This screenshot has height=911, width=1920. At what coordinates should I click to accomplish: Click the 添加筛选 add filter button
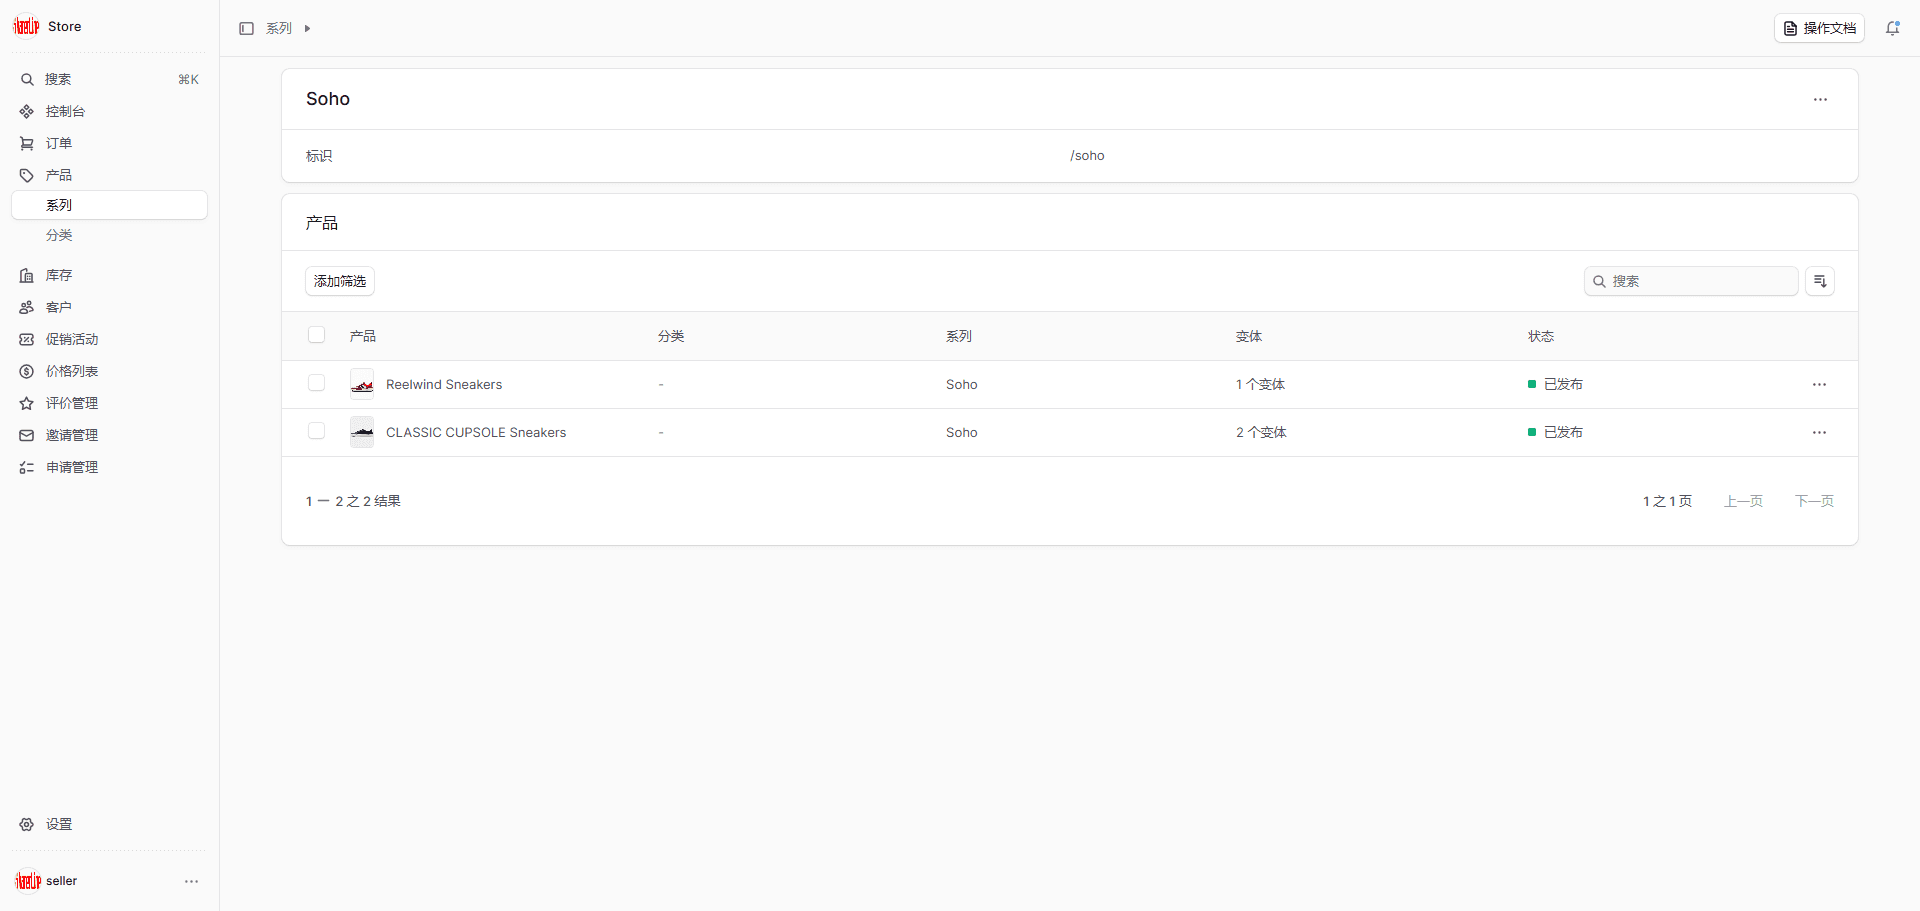339,281
